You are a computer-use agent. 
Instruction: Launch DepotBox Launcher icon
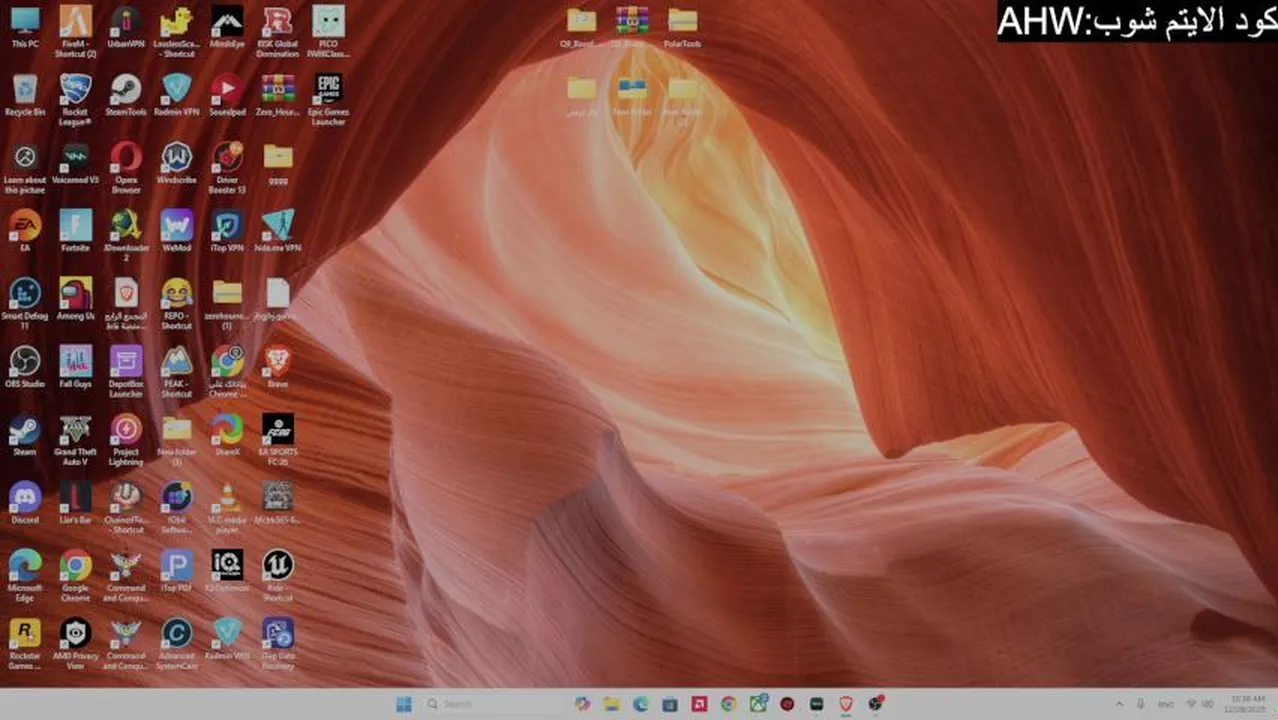(x=126, y=371)
